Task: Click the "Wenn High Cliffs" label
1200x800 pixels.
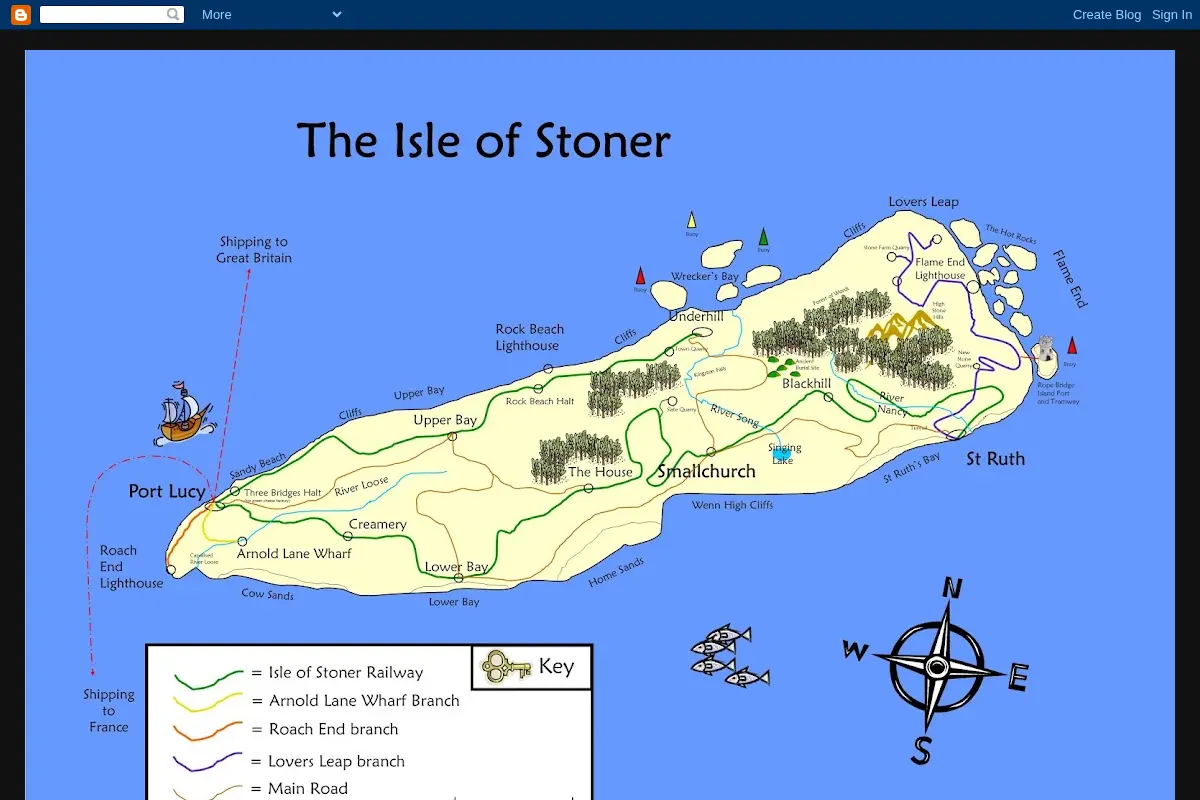Action: [x=732, y=505]
